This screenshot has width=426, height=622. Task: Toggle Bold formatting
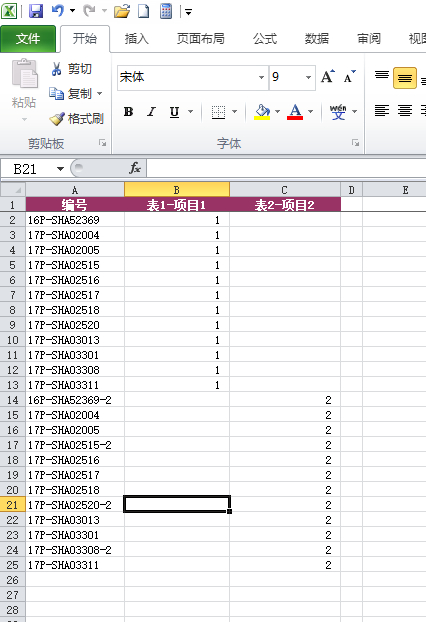128,112
